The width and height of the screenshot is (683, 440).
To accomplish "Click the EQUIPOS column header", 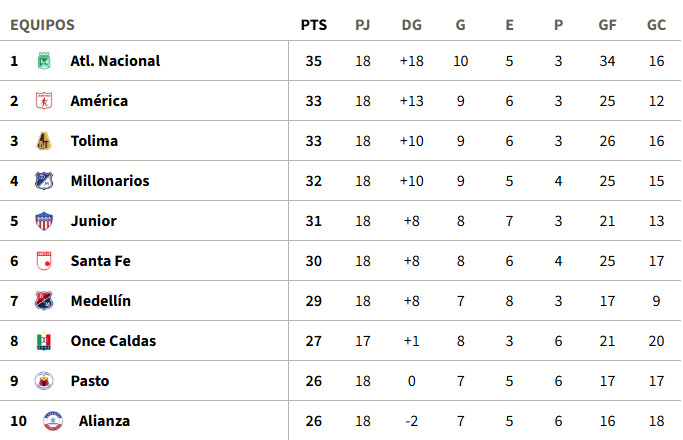I will (x=42, y=25).
